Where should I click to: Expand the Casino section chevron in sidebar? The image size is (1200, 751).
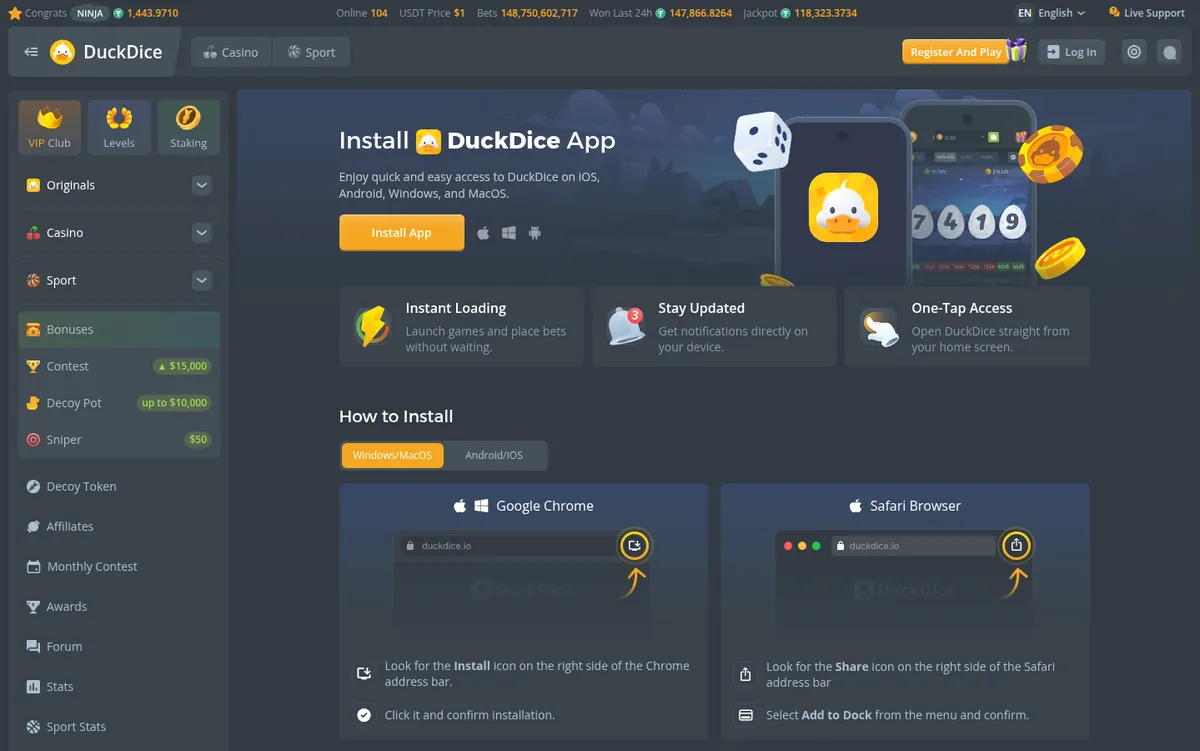point(201,233)
